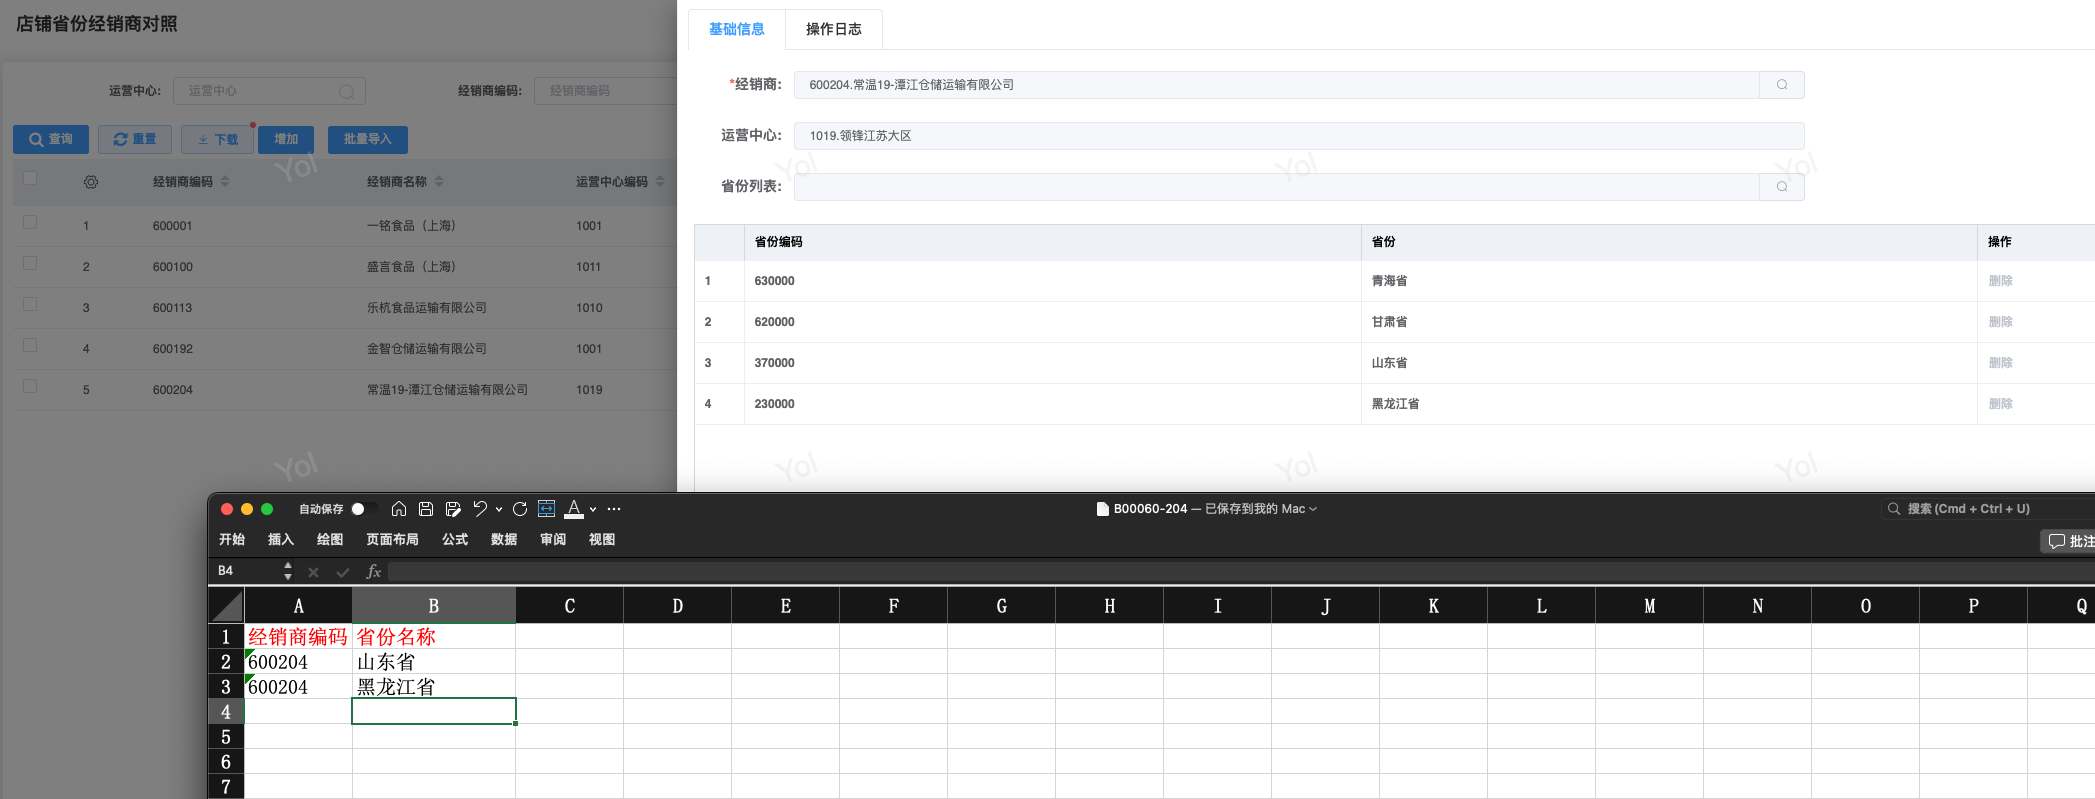Open the font color dropdown arrow
The image size is (2095, 799).
pos(593,510)
